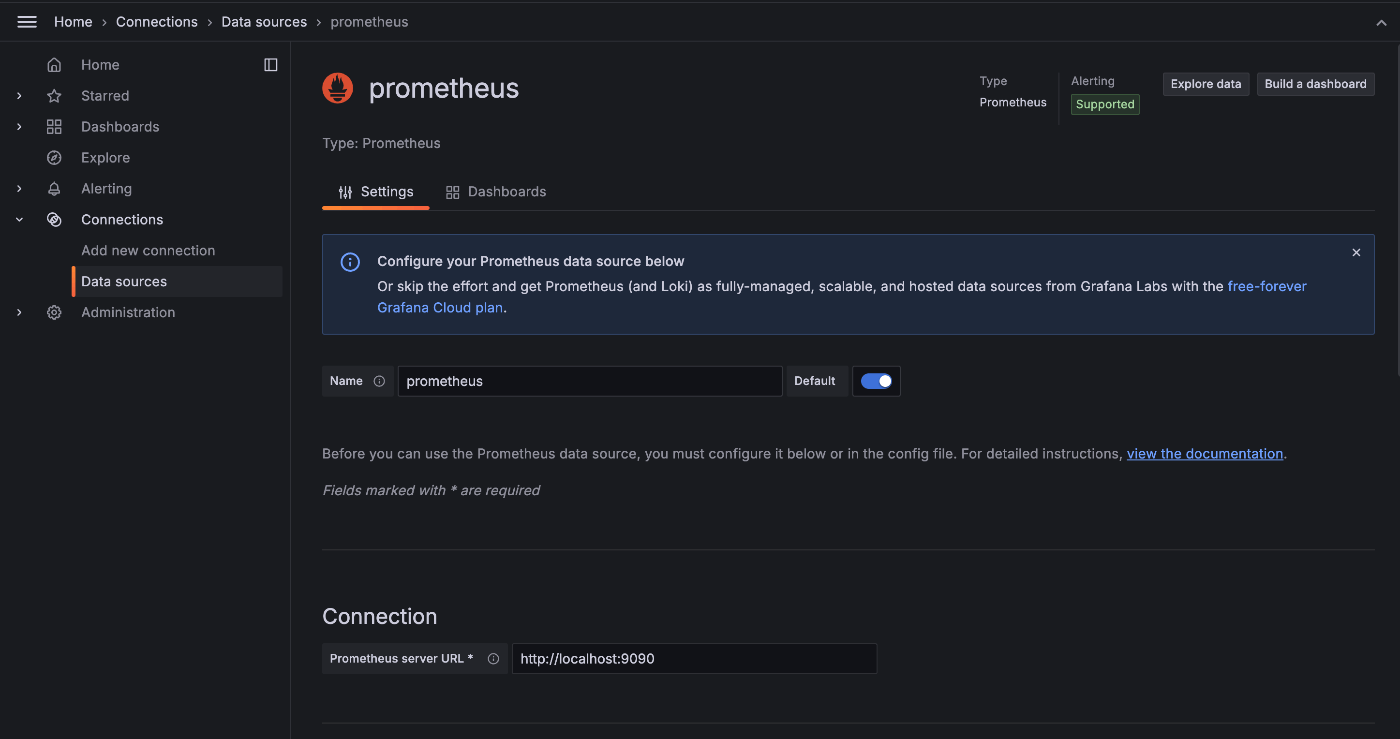Open the view the documentation link
The image size is (1400, 739).
[1205, 453]
